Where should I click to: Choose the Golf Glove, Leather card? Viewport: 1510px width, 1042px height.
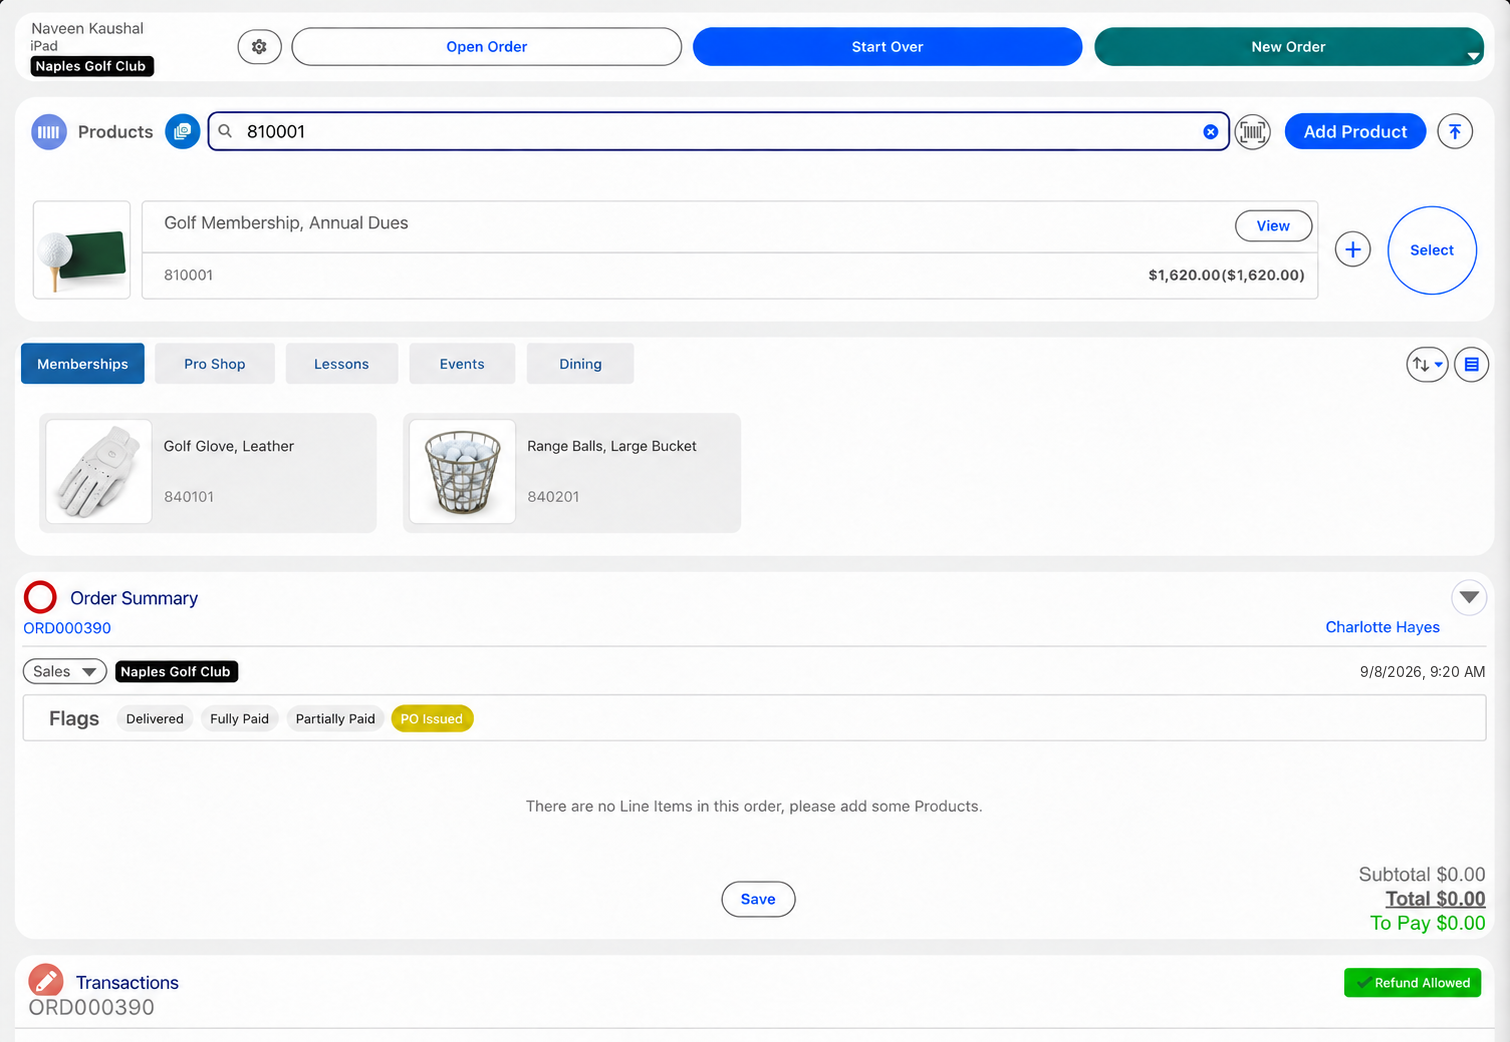tap(208, 473)
